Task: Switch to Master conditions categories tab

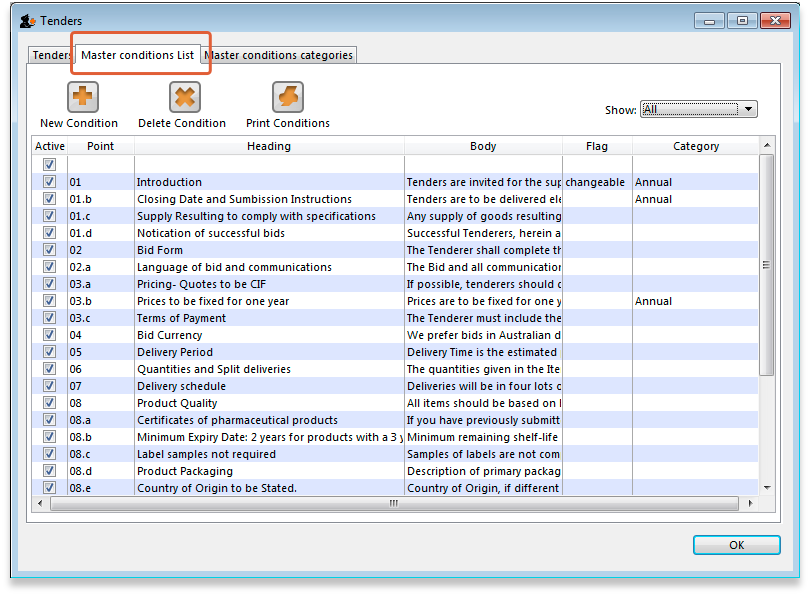Action: (279, 55)
